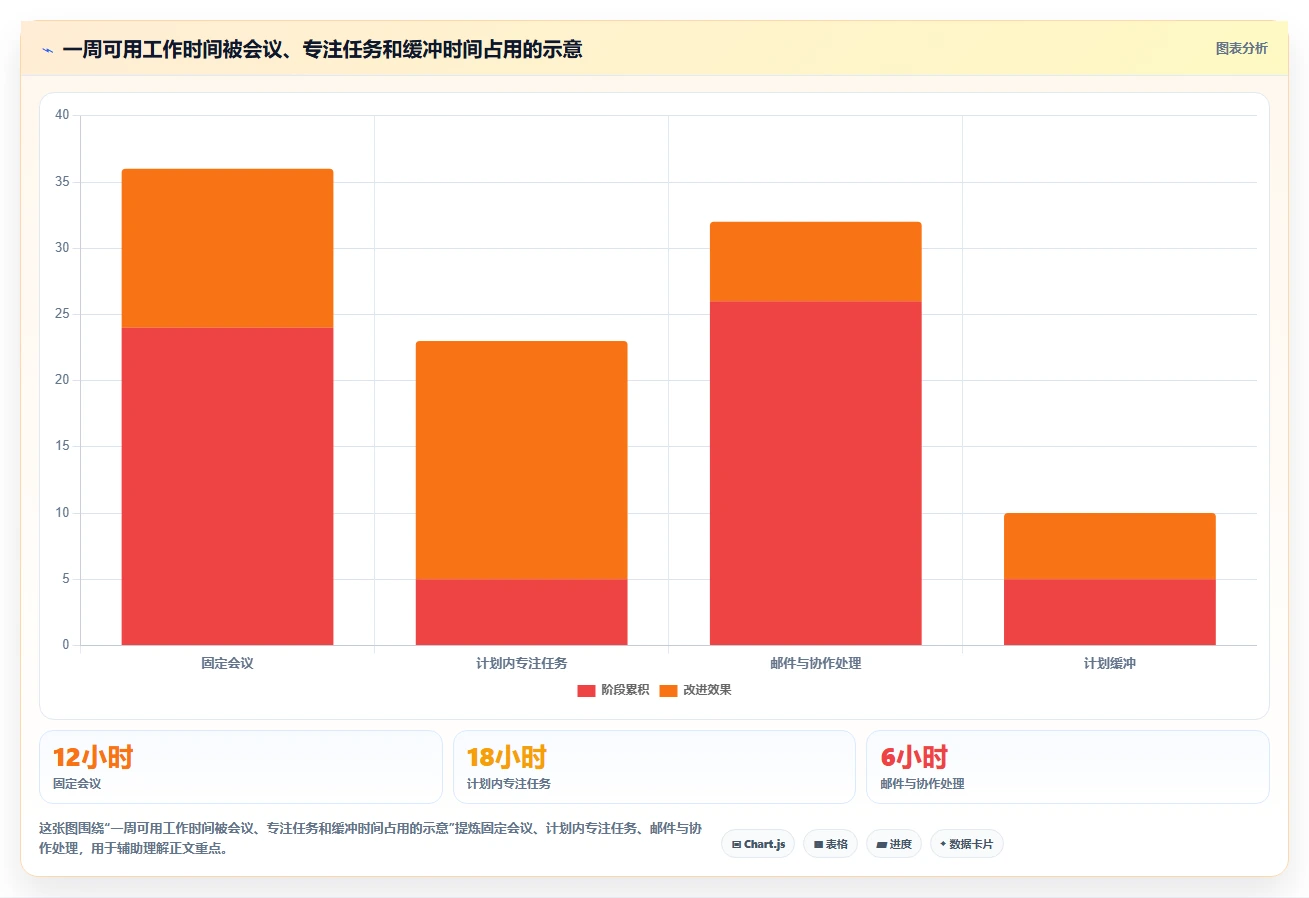Click the 固定会议 x-axis label
The height and width of the screenshot is (898, 1309).
(227, 663)
